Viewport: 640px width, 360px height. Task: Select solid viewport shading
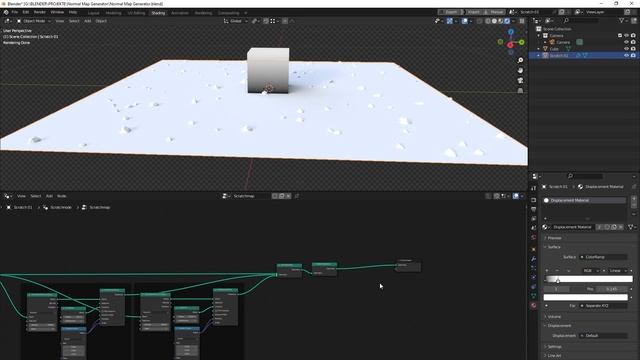tap(494, 21)
